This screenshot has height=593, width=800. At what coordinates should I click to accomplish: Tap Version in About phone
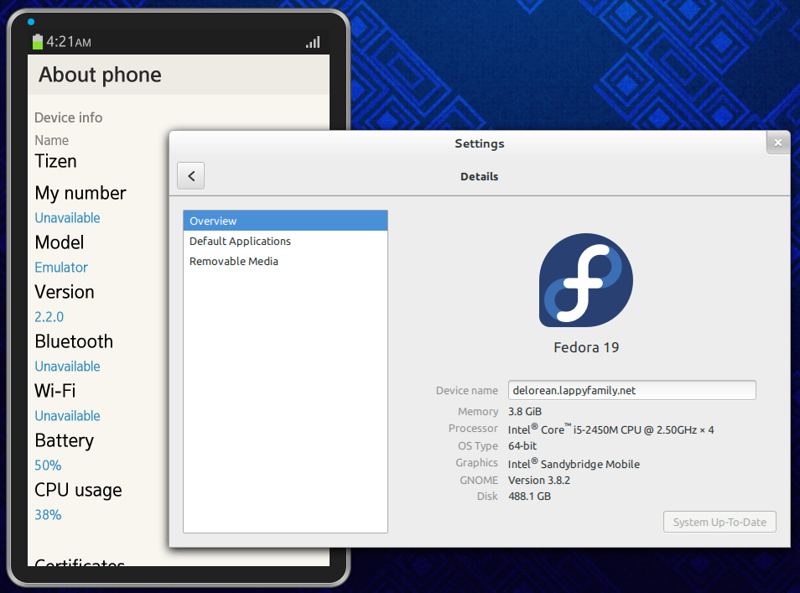pyautogui.click(x=64, y=292)
